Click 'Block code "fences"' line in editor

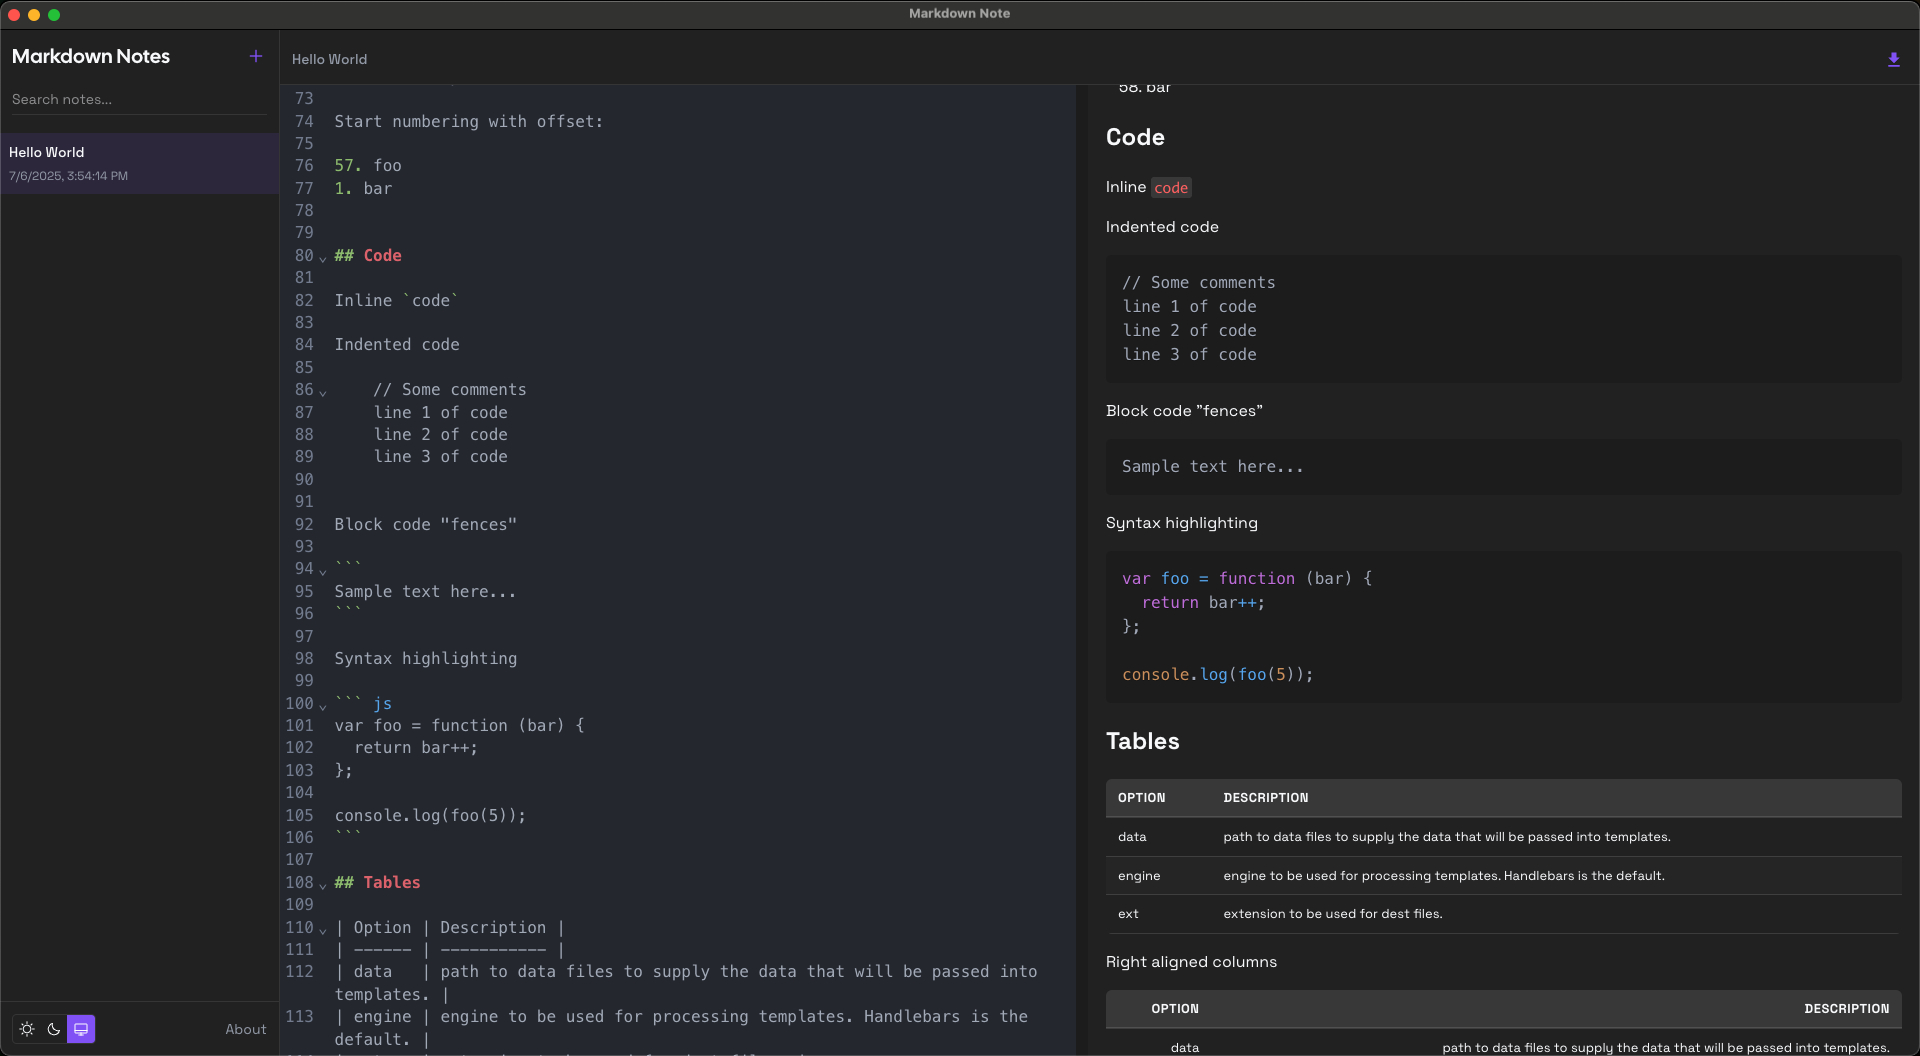(426, 524)
